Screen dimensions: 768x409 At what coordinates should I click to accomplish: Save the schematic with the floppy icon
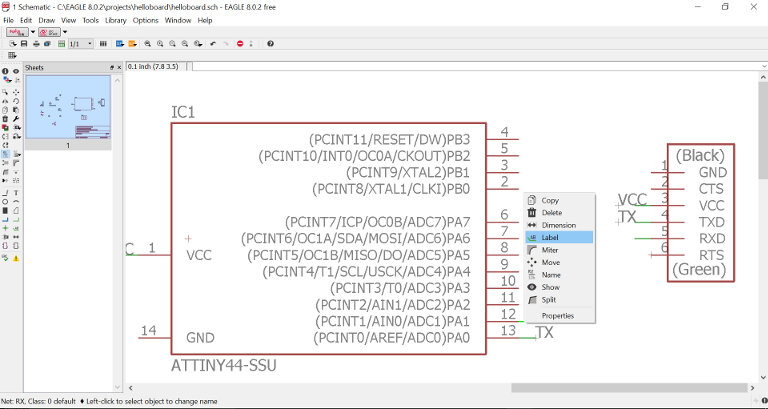tap(24, 44)
